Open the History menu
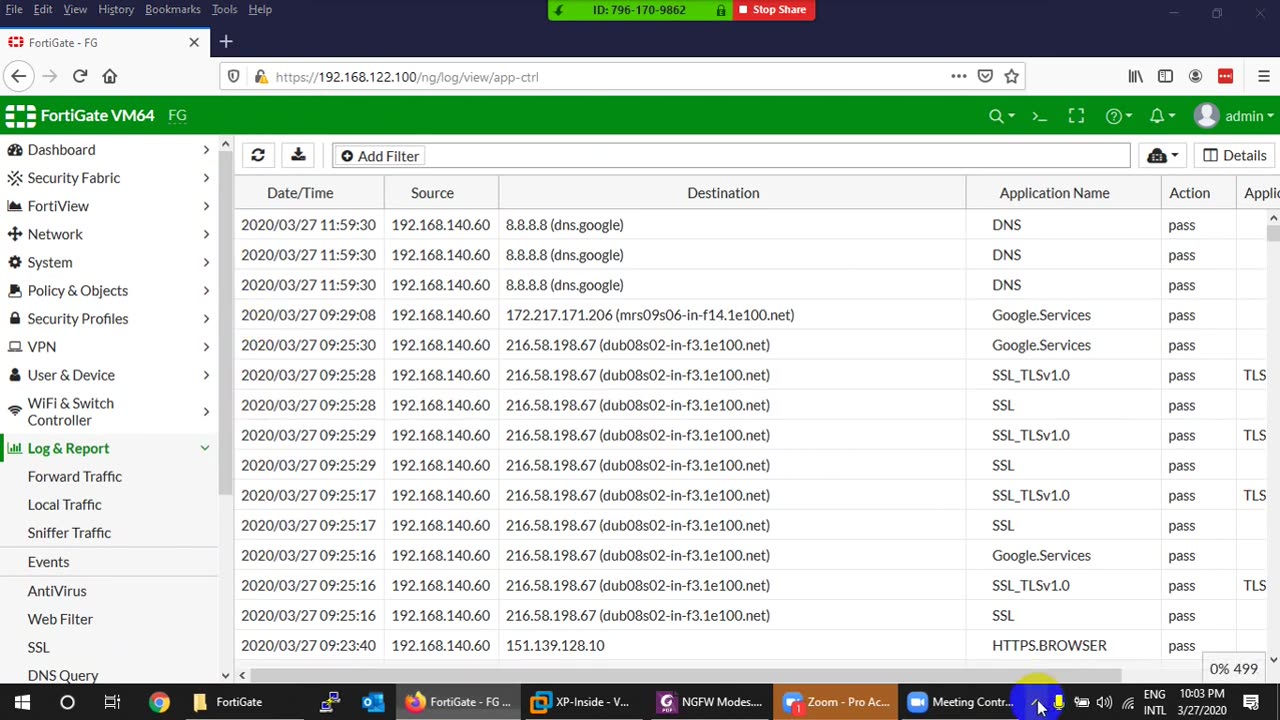 (116, 9)
